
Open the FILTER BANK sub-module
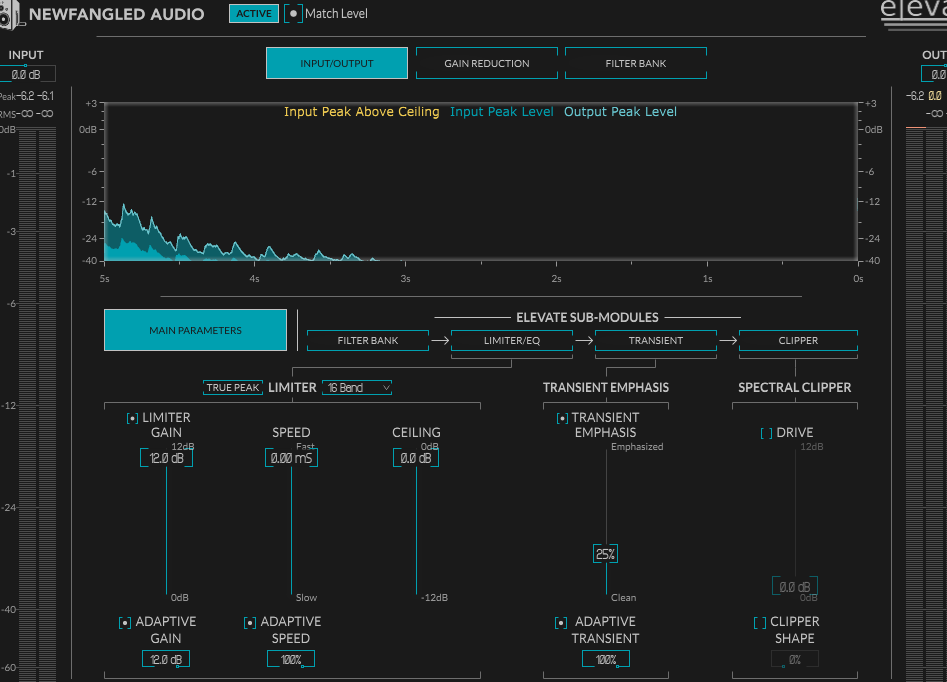point(368,340)
